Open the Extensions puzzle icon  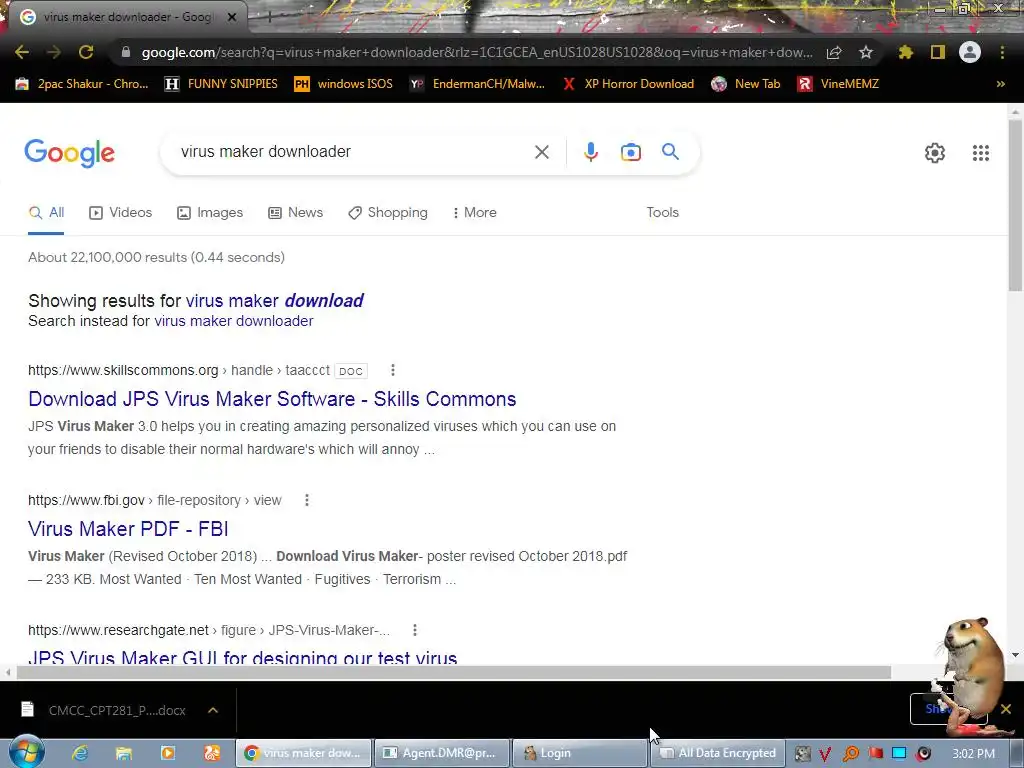point(906,52)
